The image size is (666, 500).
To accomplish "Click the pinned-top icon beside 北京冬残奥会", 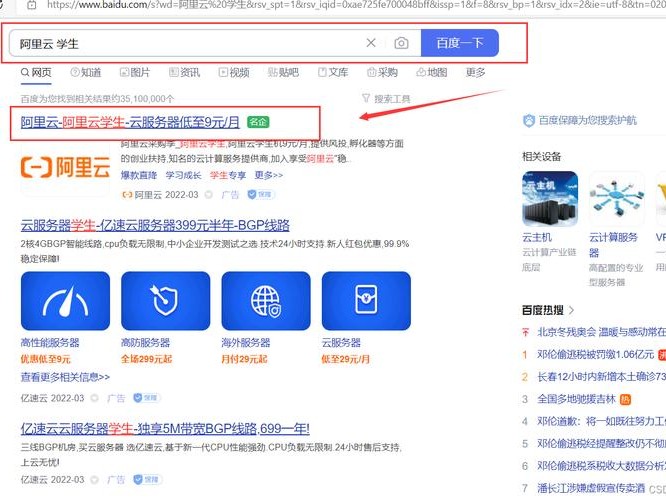I will (x=525, y=332).
